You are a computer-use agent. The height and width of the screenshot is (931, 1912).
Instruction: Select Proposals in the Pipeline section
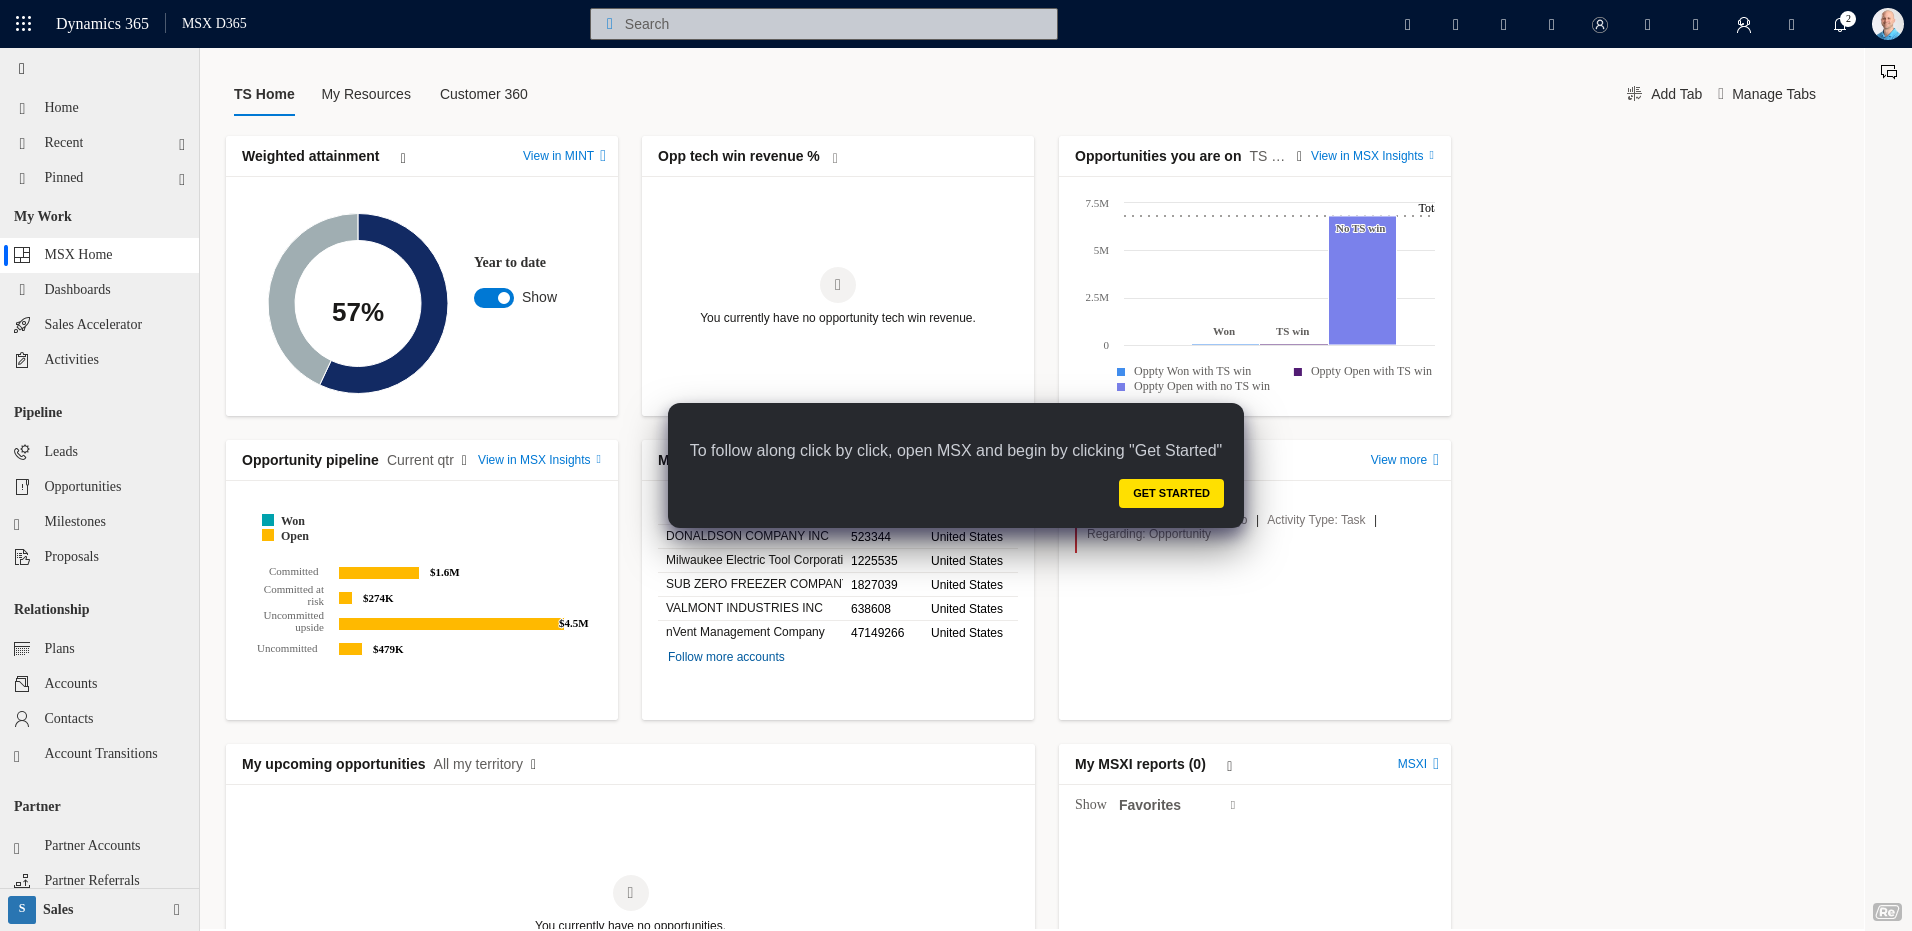point(70,556)
